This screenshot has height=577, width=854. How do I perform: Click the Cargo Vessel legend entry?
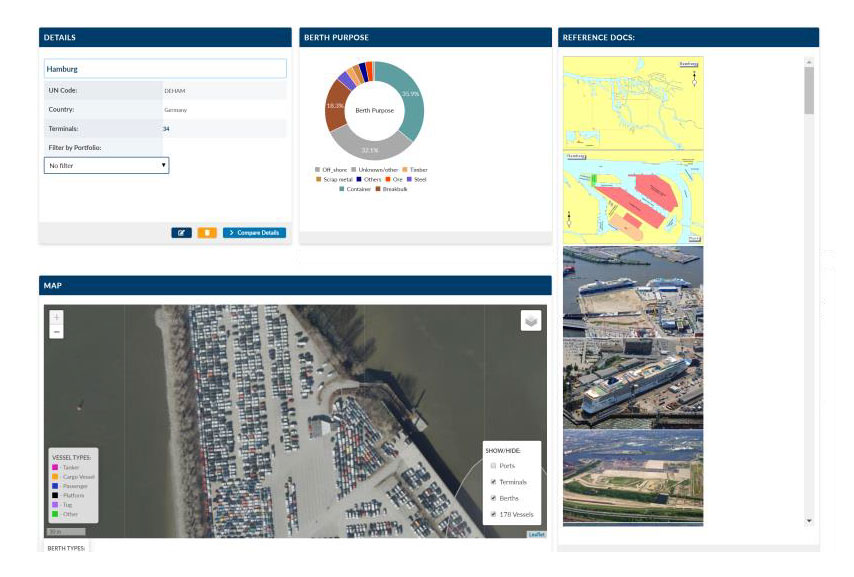(x=74, y=477)
